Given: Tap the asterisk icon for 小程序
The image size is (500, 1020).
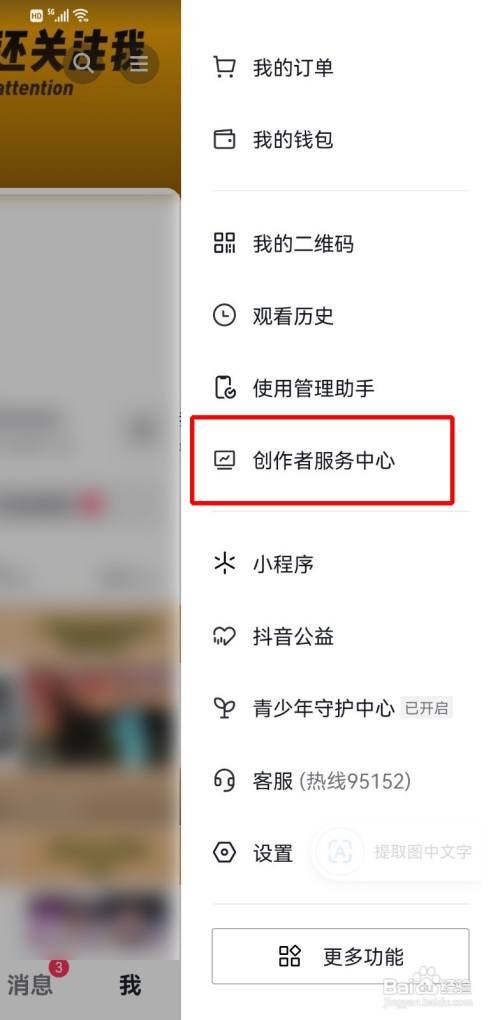Looking at the screenshot, I should 224,563.
